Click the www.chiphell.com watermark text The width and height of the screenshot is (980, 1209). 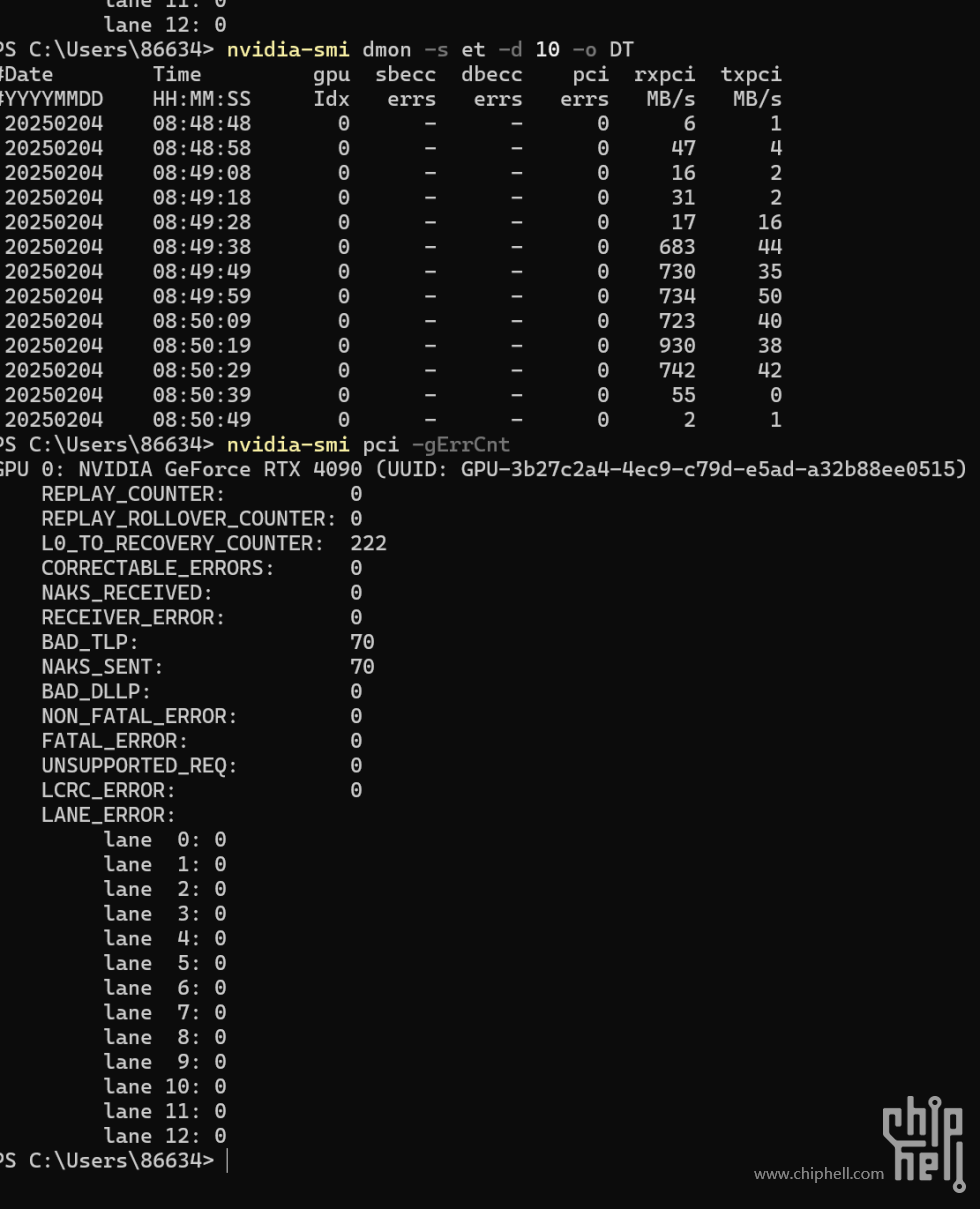coord(819,1174)
